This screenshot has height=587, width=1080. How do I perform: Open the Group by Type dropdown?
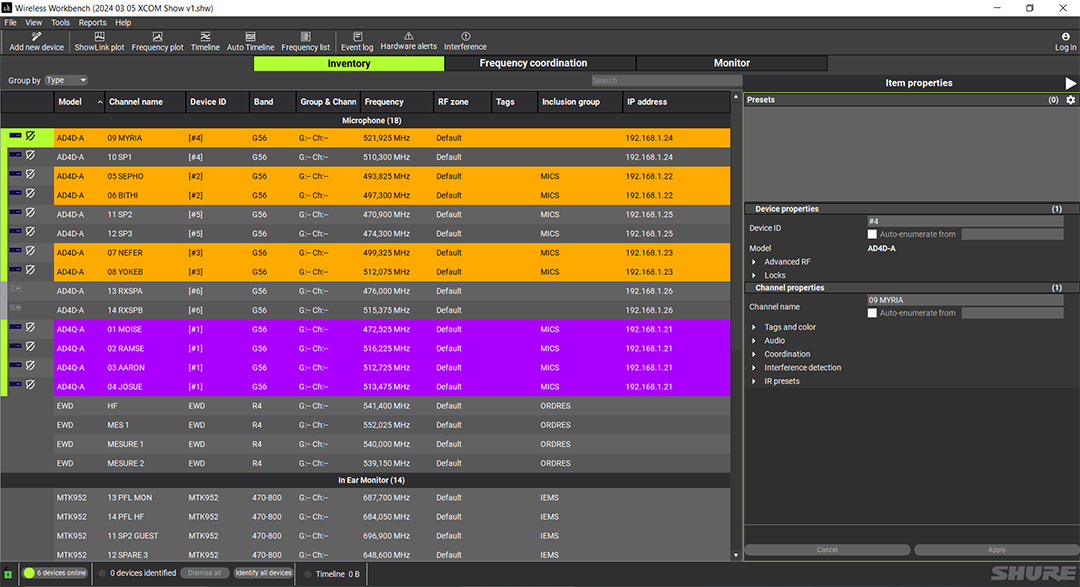(66, 81)
